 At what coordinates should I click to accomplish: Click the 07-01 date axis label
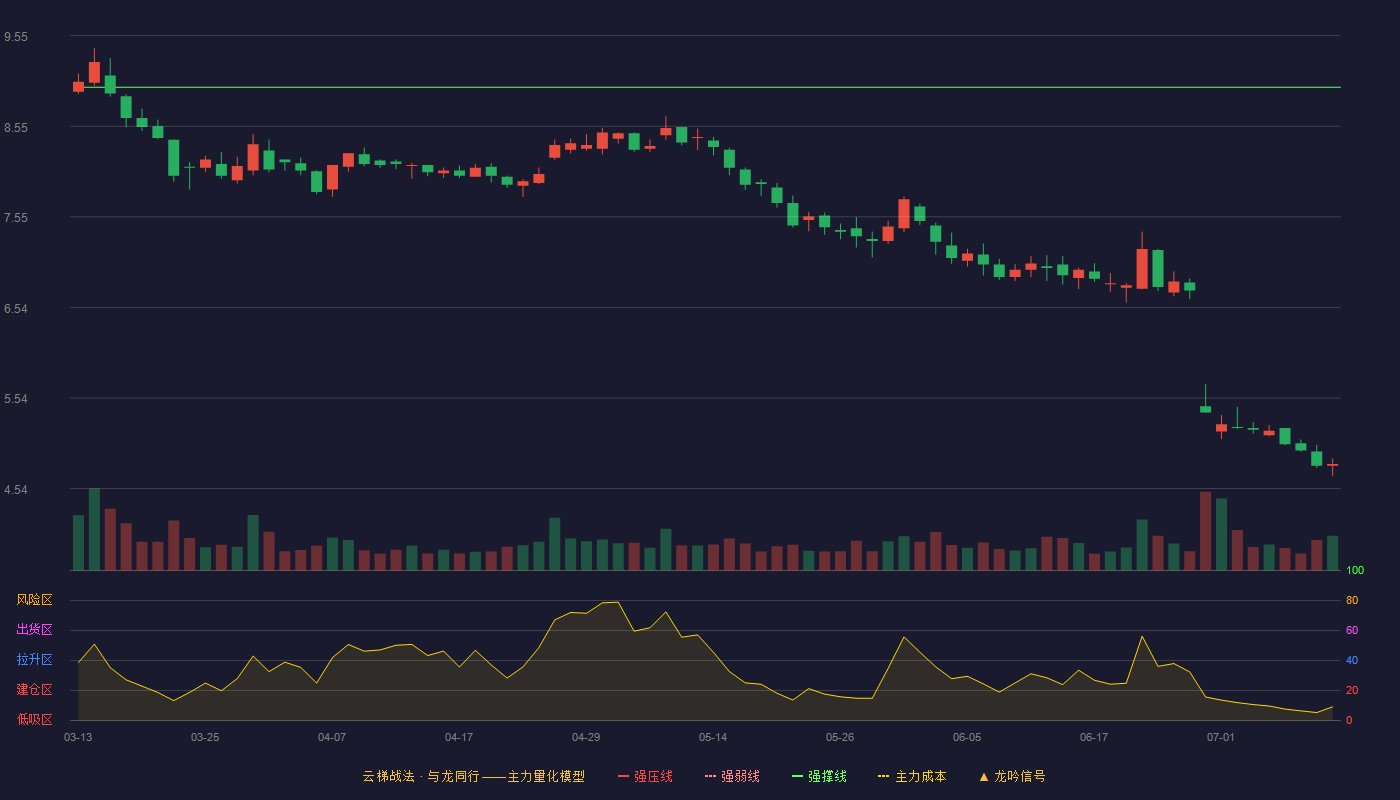point(1221,737)
